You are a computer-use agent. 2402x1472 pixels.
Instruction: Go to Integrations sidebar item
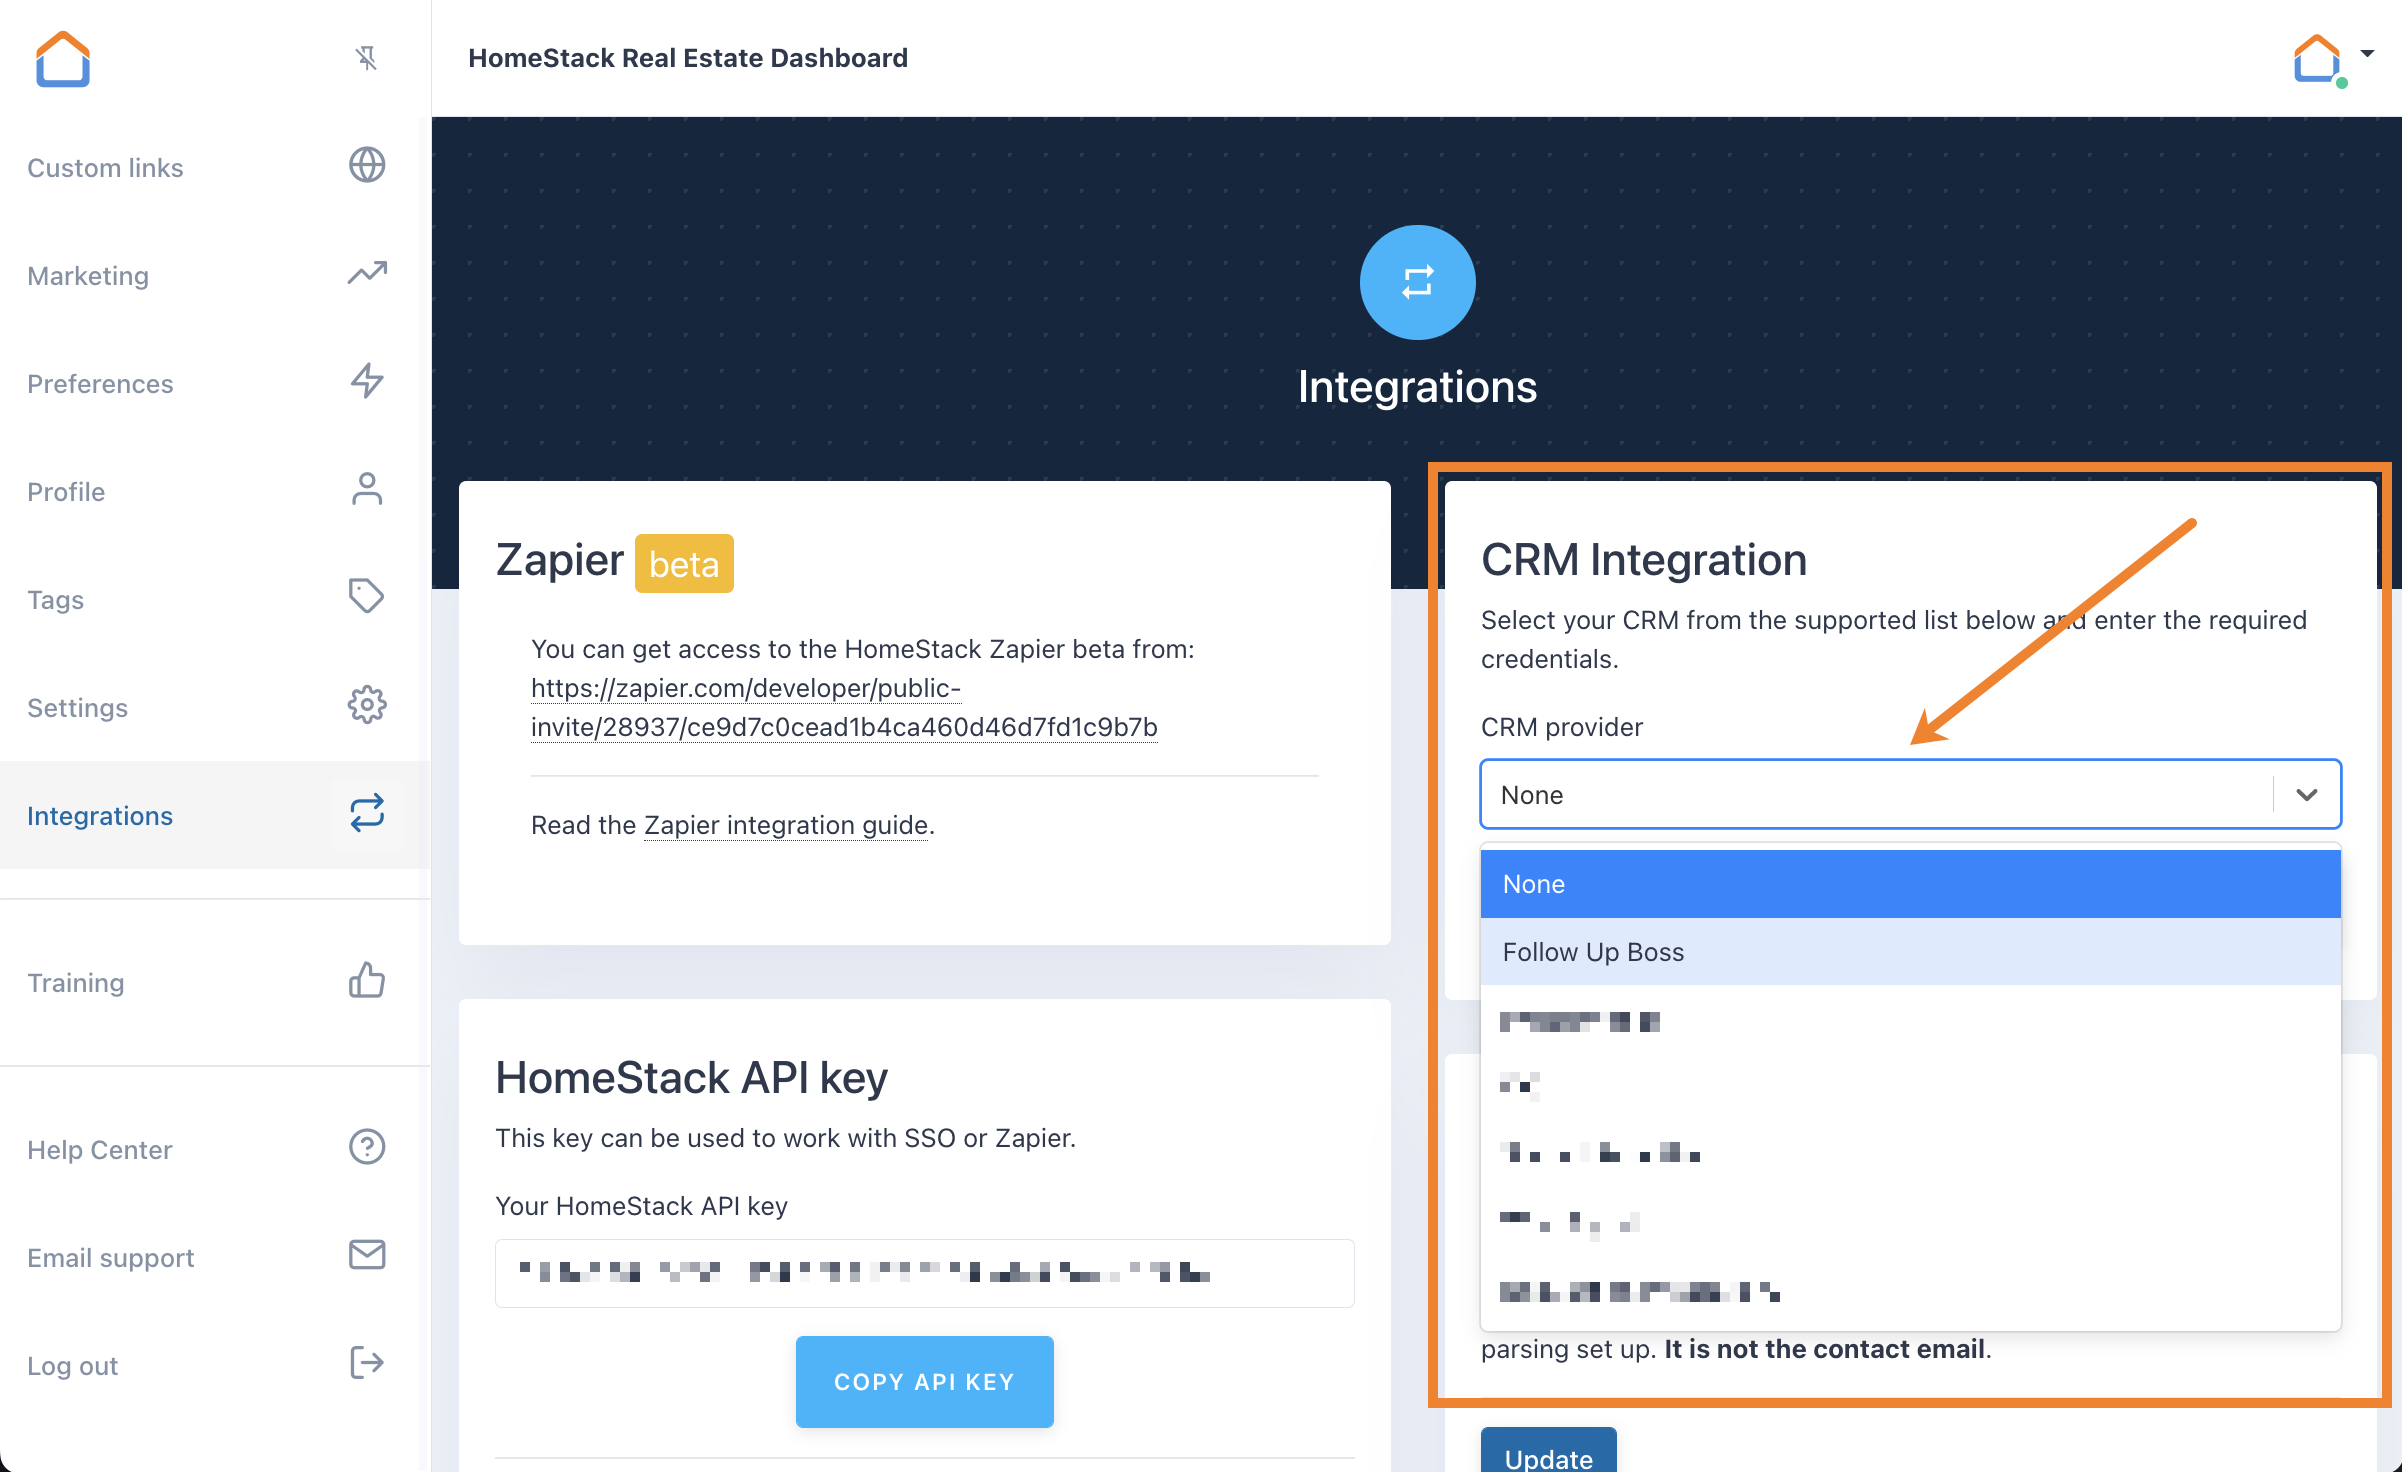tap(100, 816)
